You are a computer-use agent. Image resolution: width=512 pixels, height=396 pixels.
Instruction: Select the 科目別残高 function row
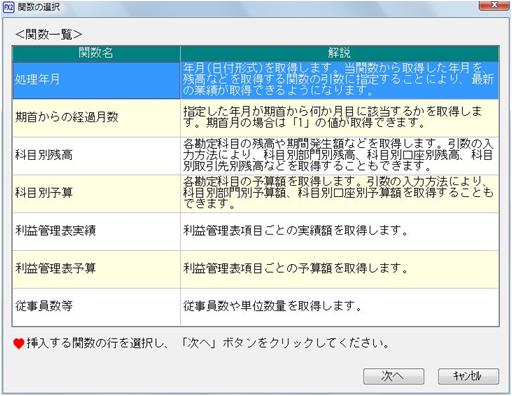tap(256, 156)
